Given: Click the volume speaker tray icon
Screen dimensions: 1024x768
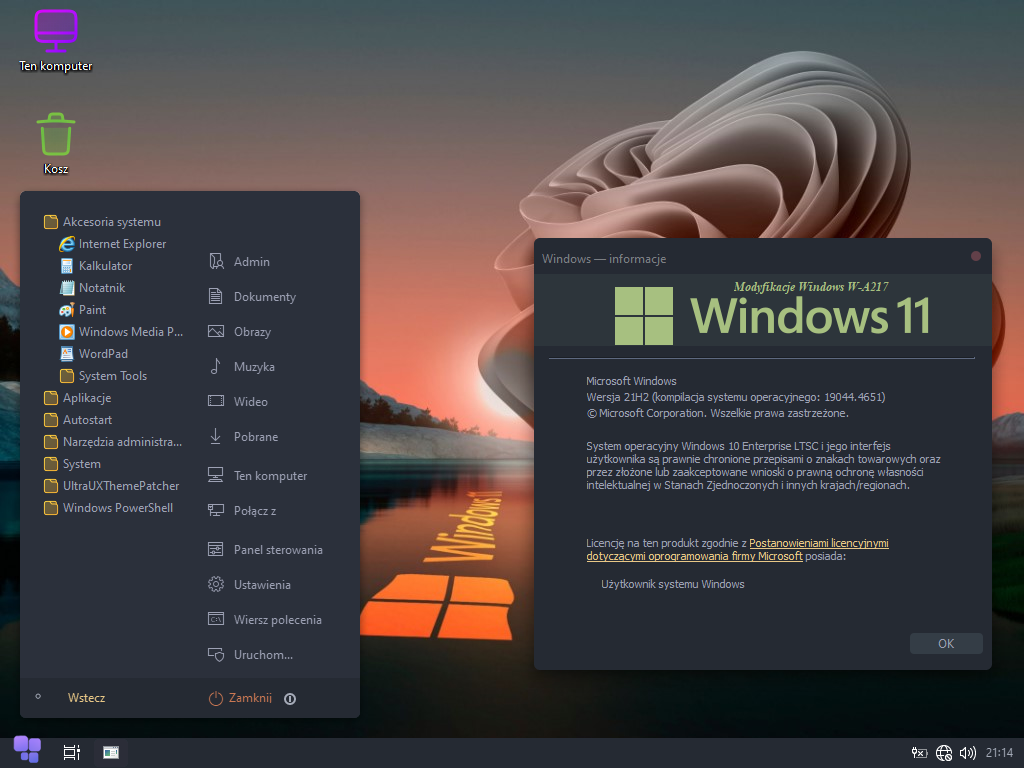Looking at the screenshot, I should pos(967,753).
